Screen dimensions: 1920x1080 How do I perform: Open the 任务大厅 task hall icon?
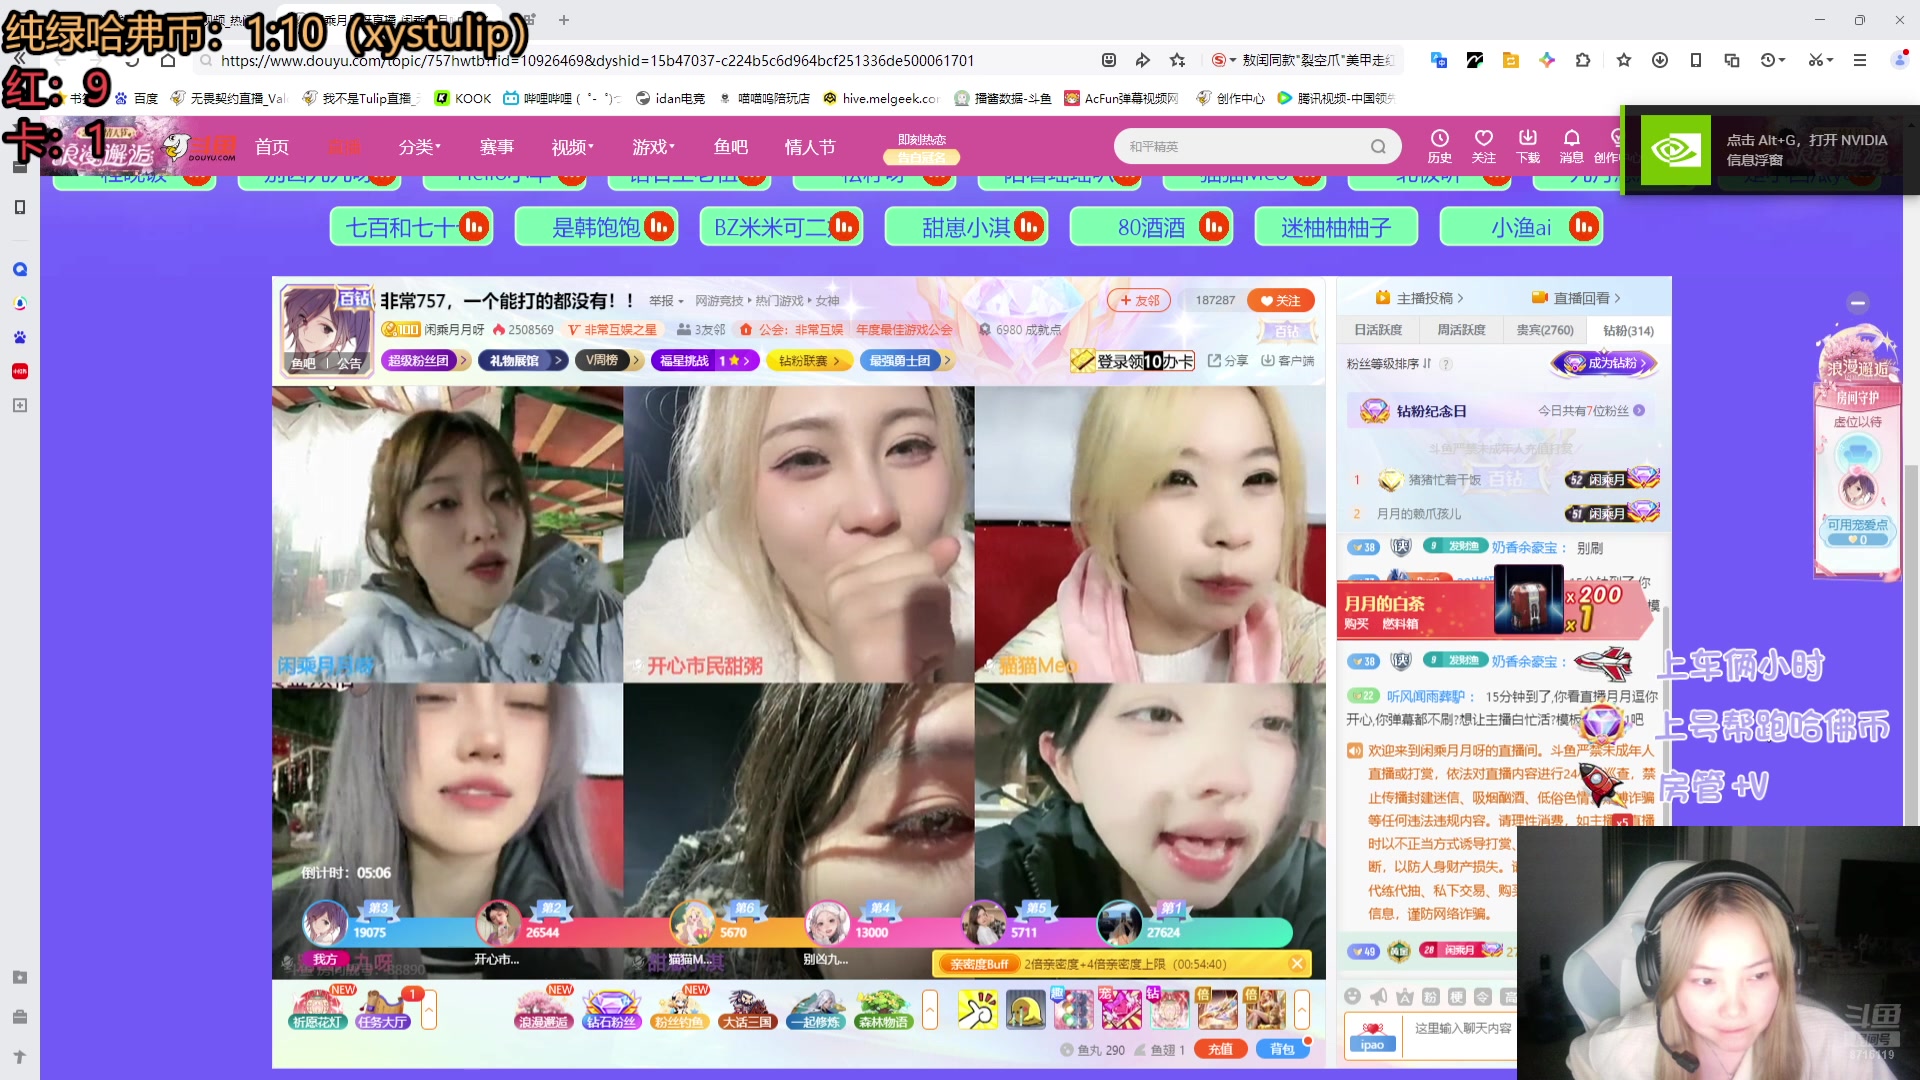pyautogui.click(x=383, y=1009)
